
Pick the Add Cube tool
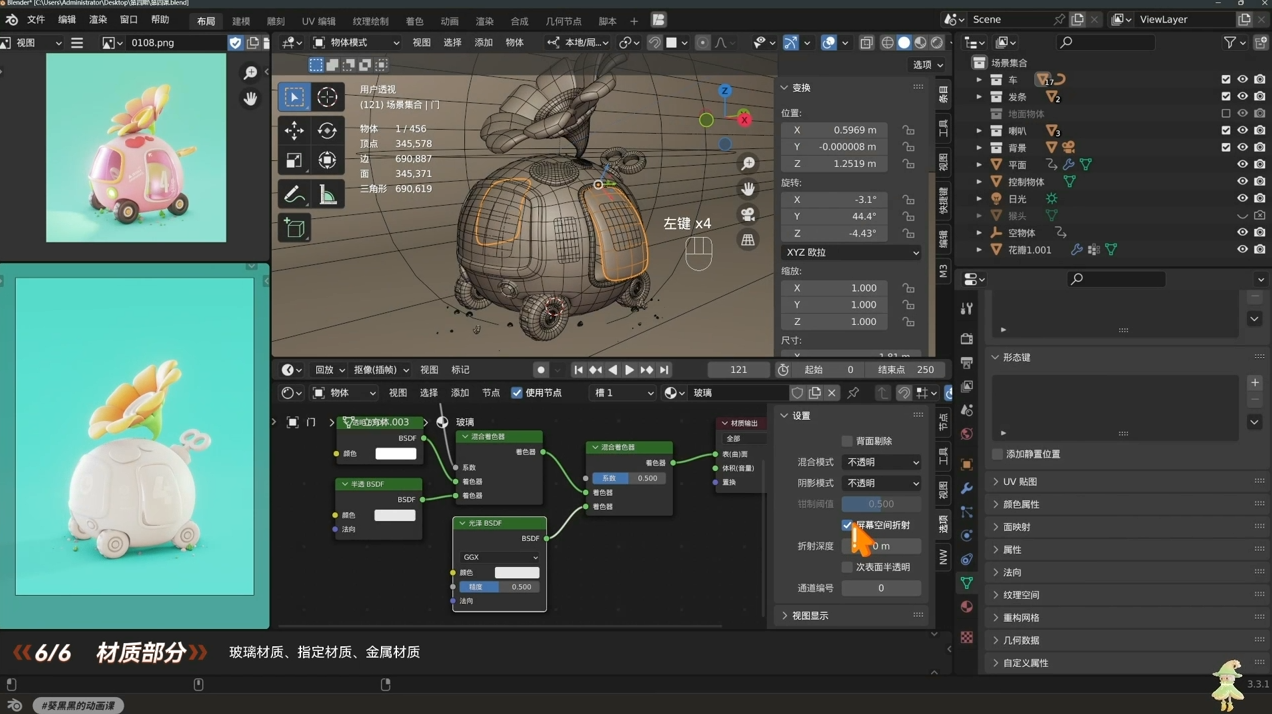(294, 228)
